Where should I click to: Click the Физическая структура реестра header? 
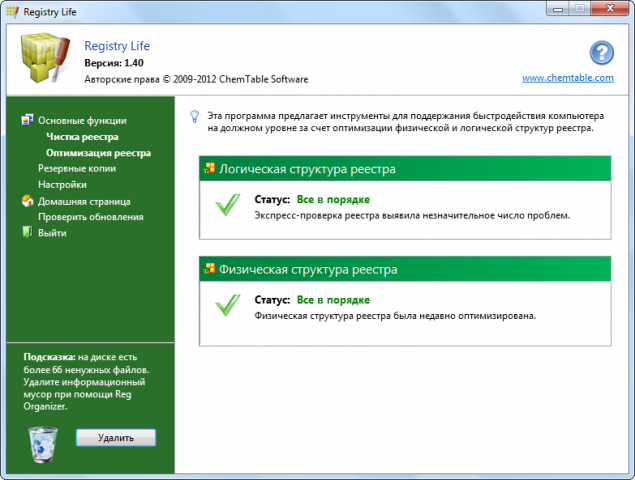coord(405,269)
